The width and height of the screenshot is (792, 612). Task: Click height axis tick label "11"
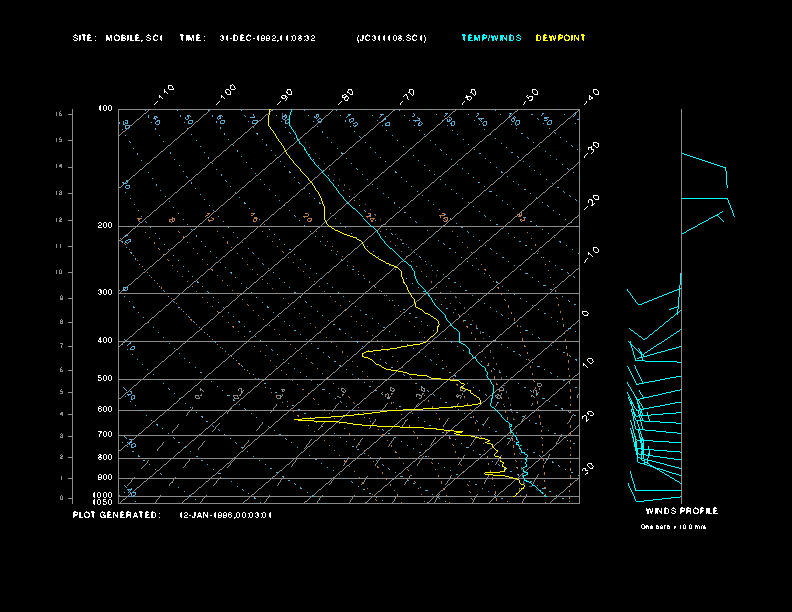(x=59, y=246)
